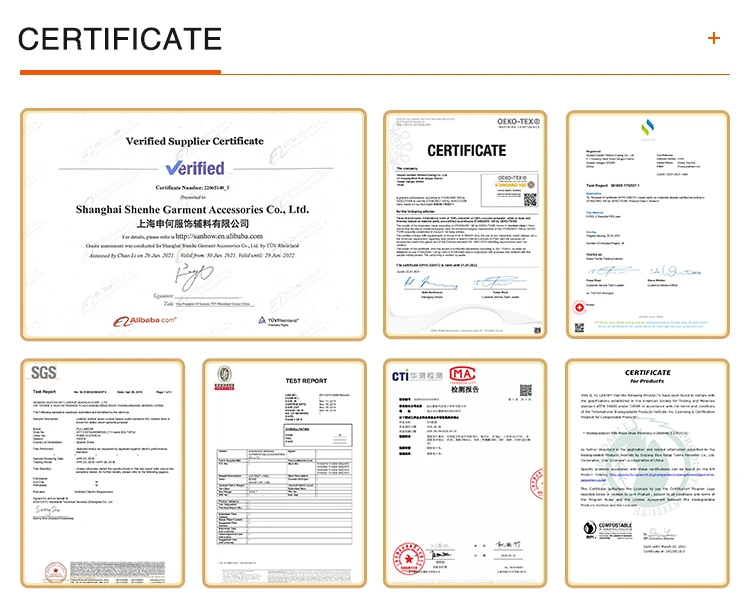Open the TESTEX test report thumbnail
Viewport: 750px width, 613px height.
pyautogui.click(x=648, y=225)
